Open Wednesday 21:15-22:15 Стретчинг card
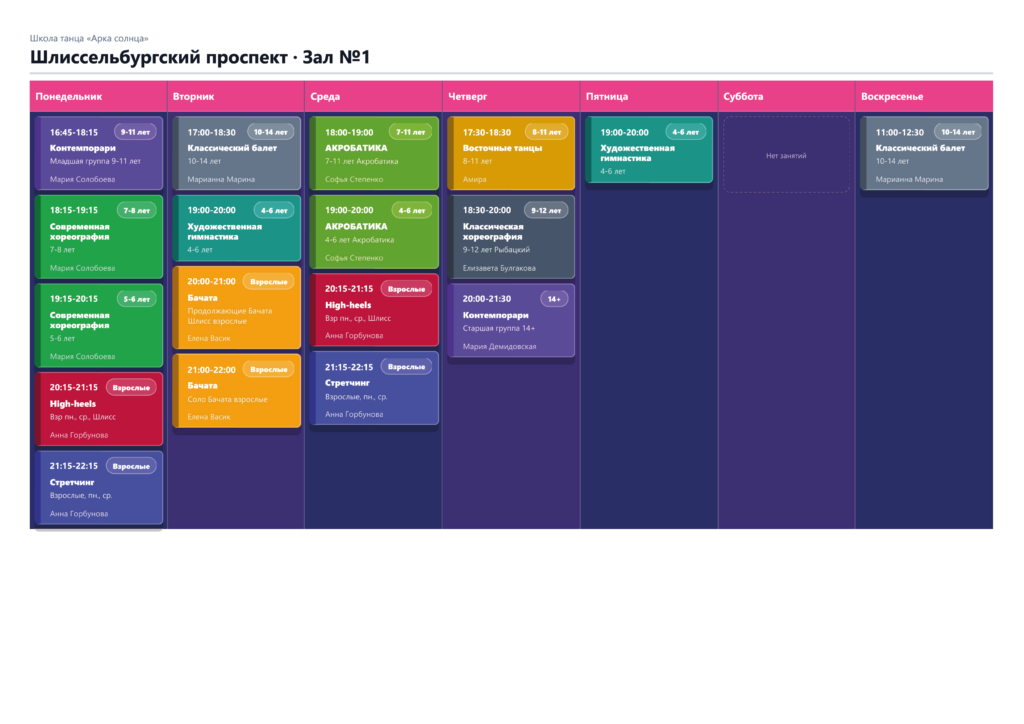Viewport: 1024px width, 724px height. pyautogui.click(x=375, y=388)
